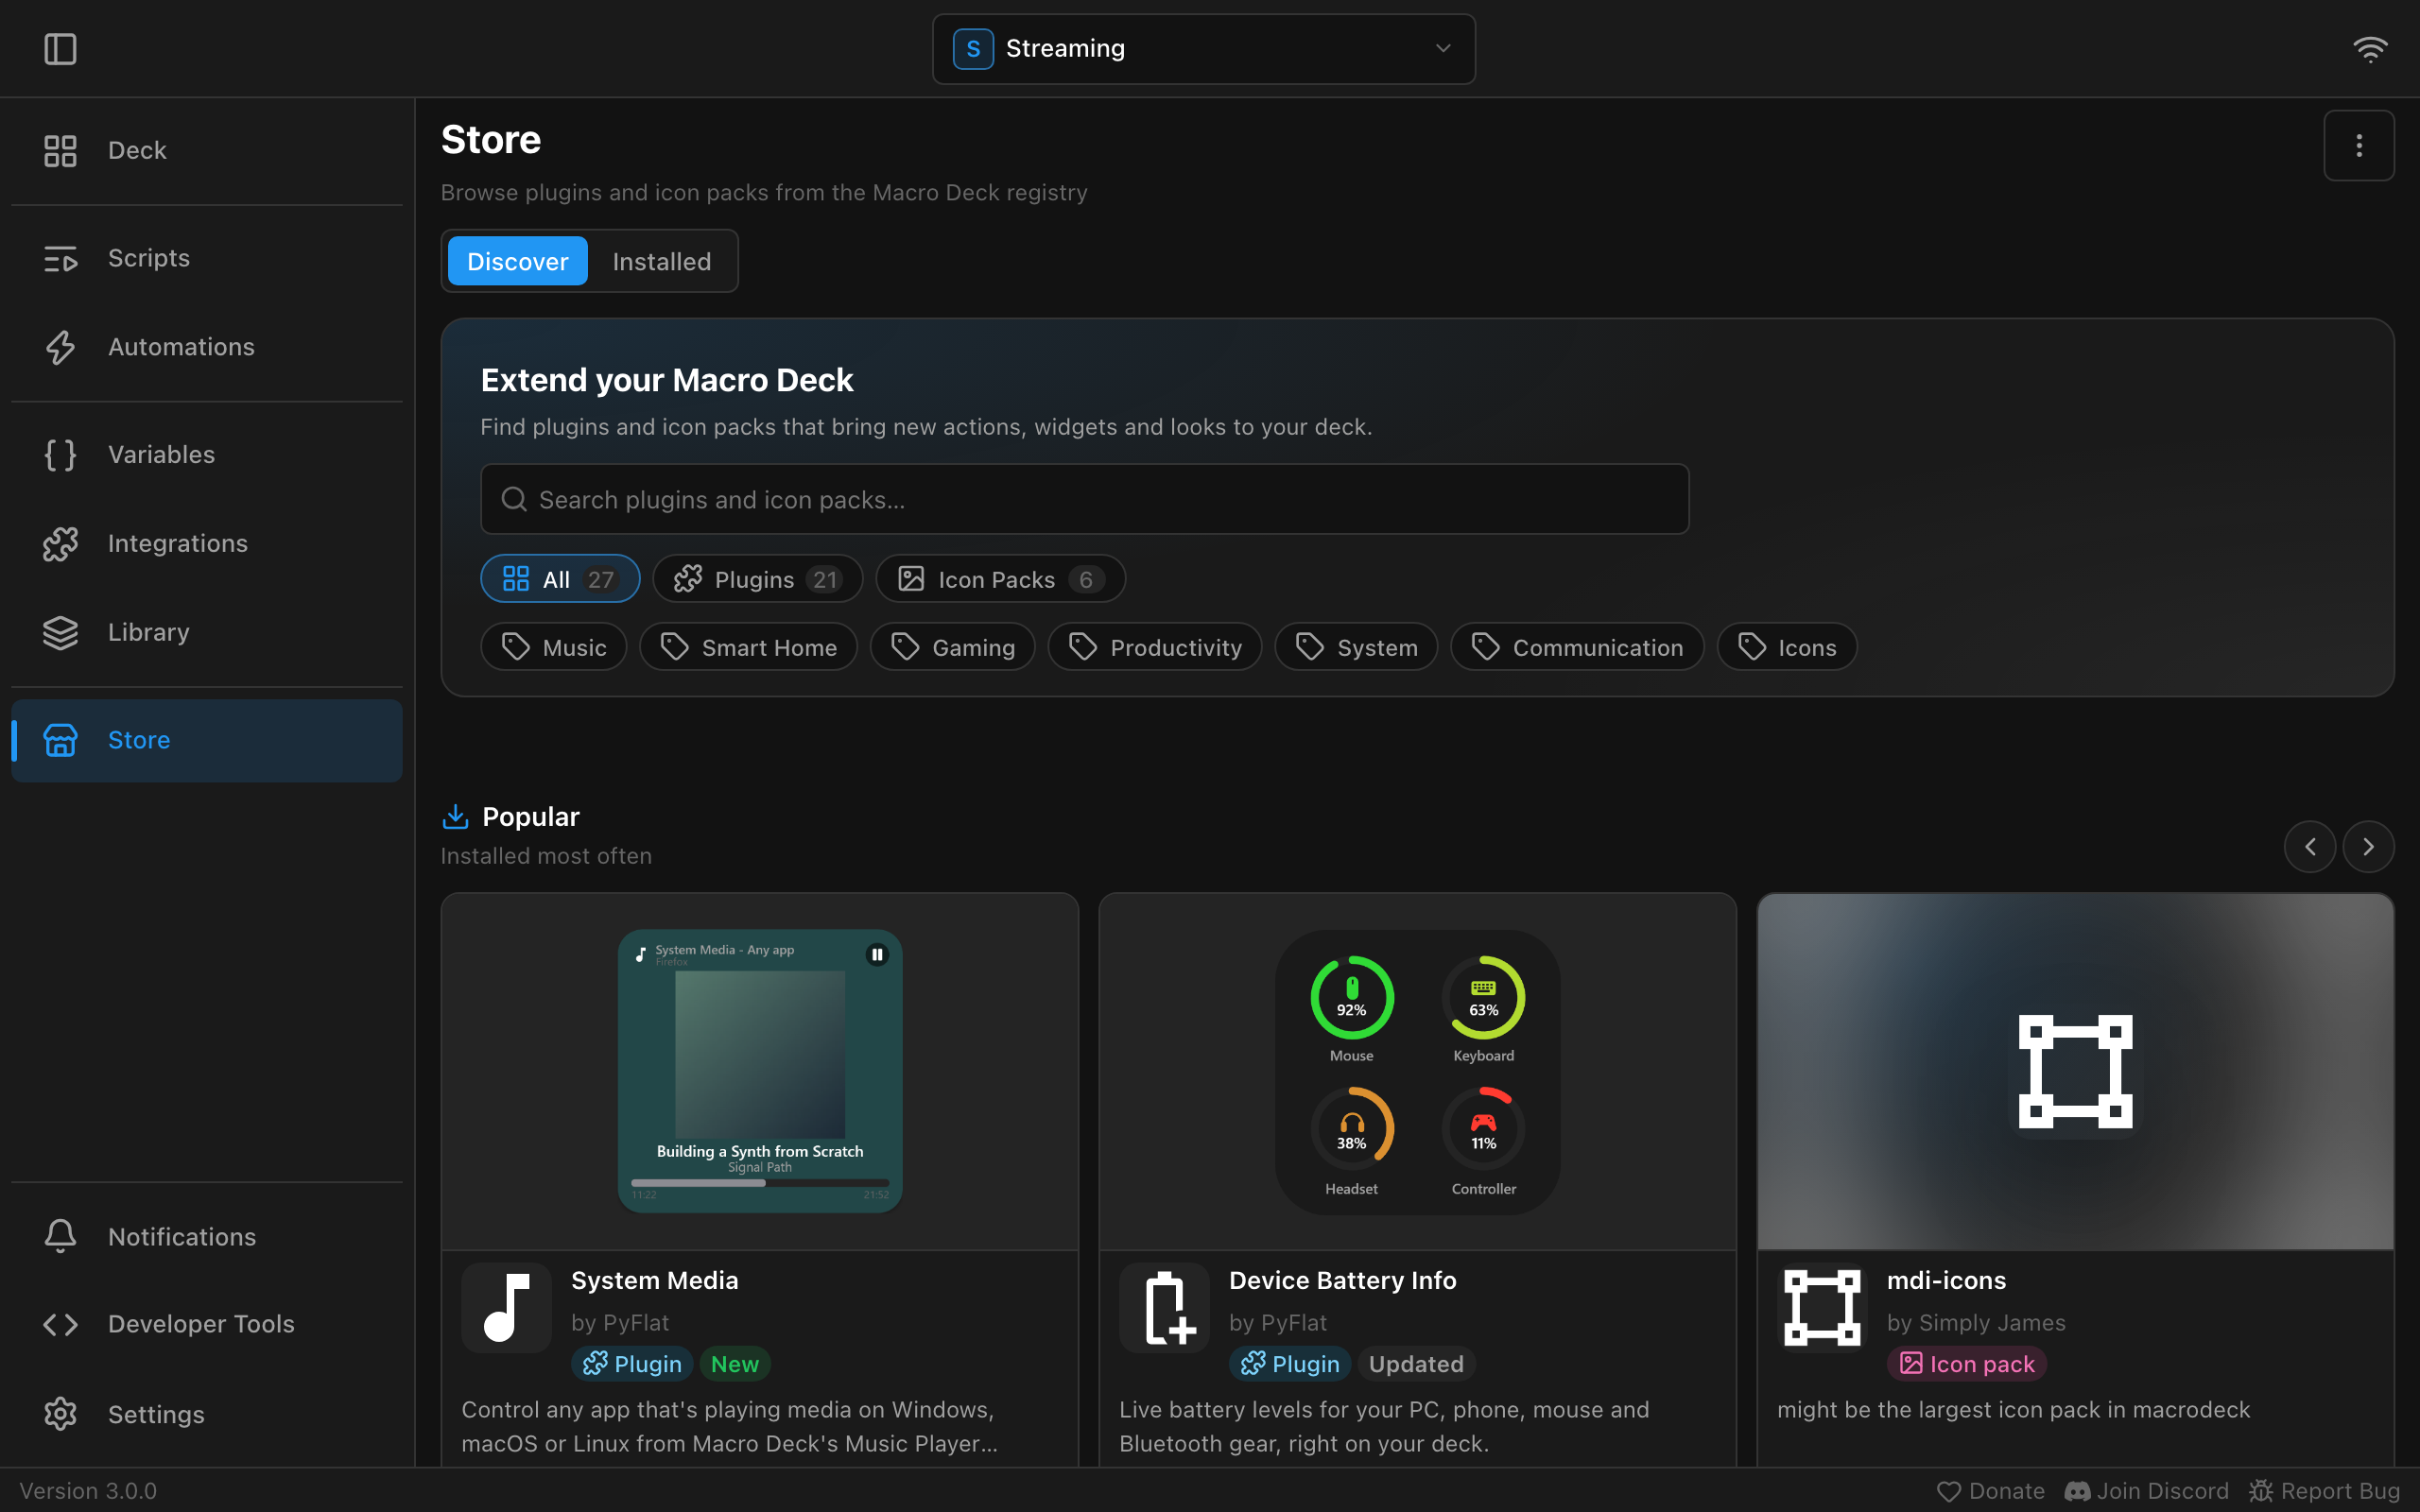Click the Report Bug link
2420x1512 pixels.
pos(2324,1491)
